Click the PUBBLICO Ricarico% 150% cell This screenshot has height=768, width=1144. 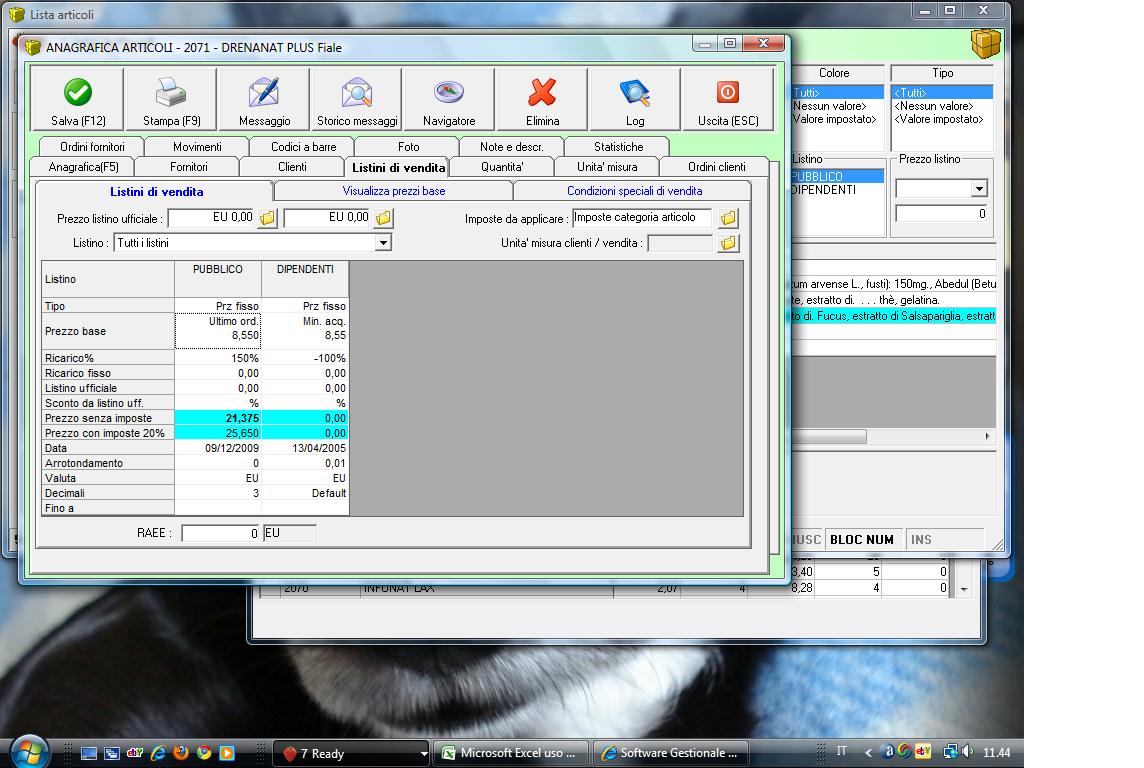[217, 358]
